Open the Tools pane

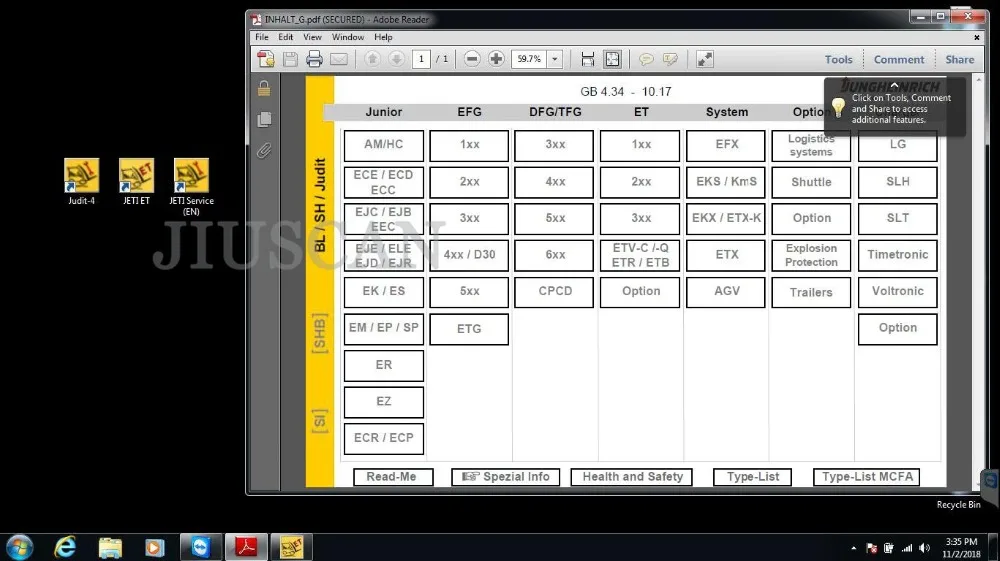pyautogui.click(x=838, y=59)
